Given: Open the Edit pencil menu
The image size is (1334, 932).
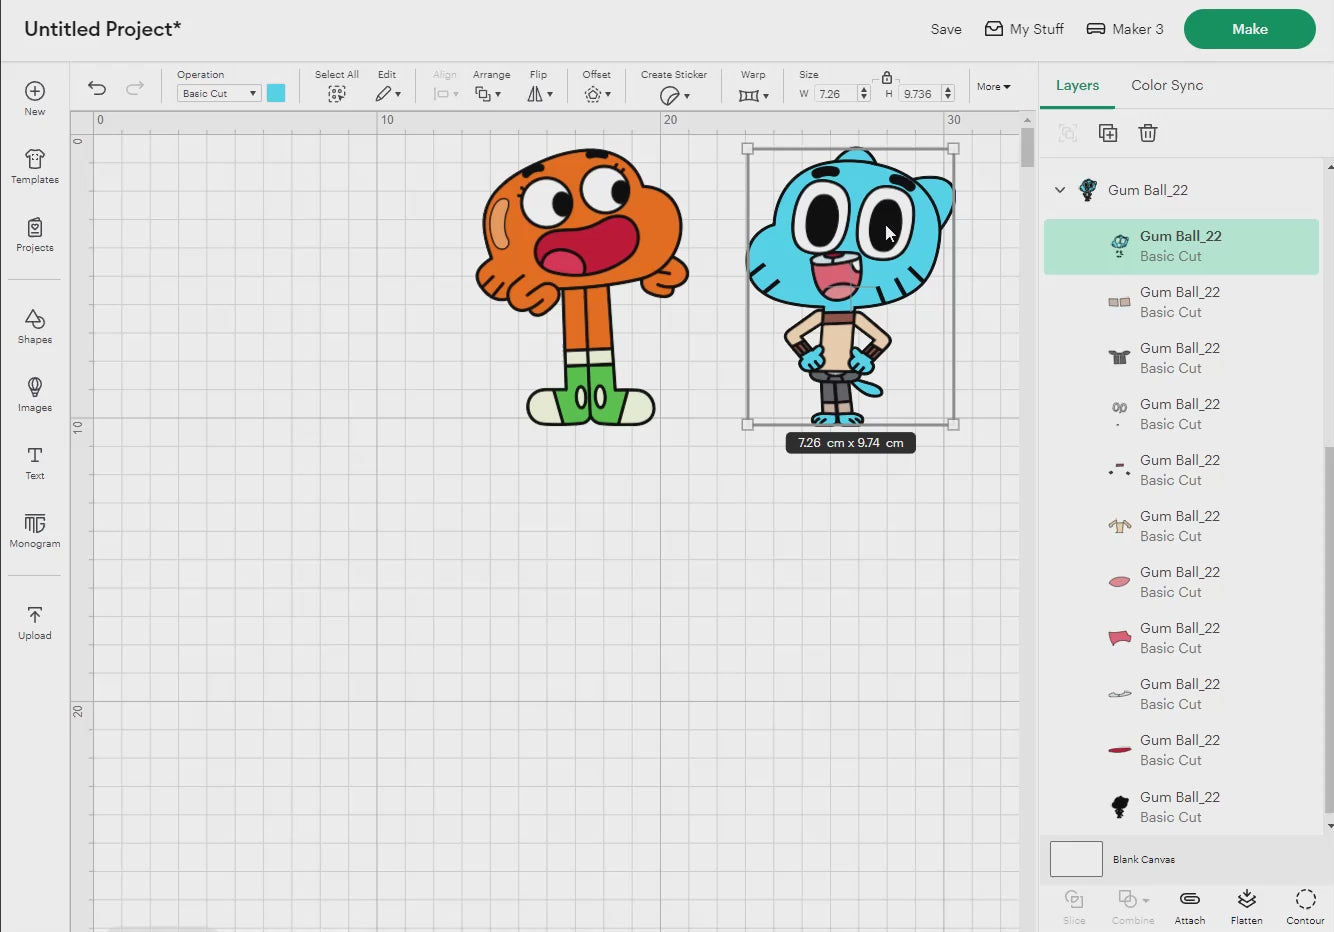Looking at the screenshot, I should (387, 94).
